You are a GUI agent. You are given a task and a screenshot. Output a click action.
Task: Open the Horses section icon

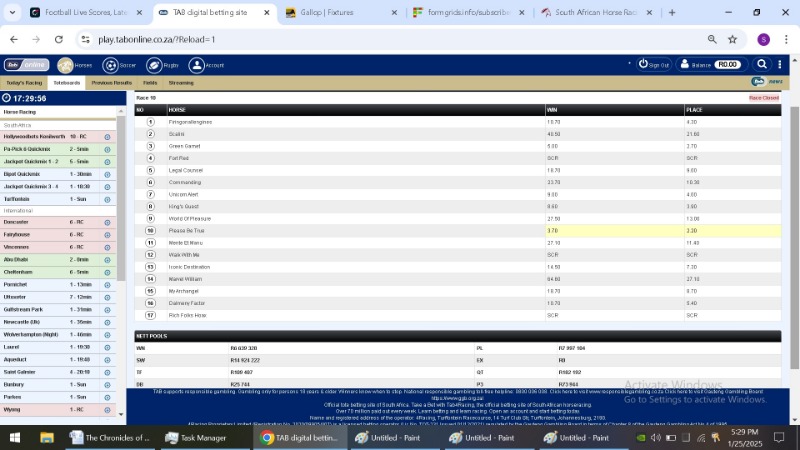point(65,65)
